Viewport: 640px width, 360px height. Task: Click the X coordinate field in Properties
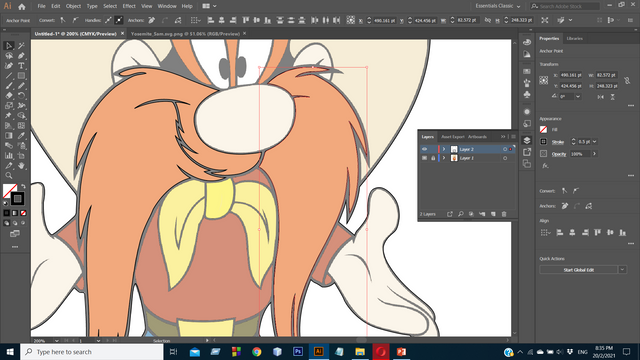(x=571, y=75)
